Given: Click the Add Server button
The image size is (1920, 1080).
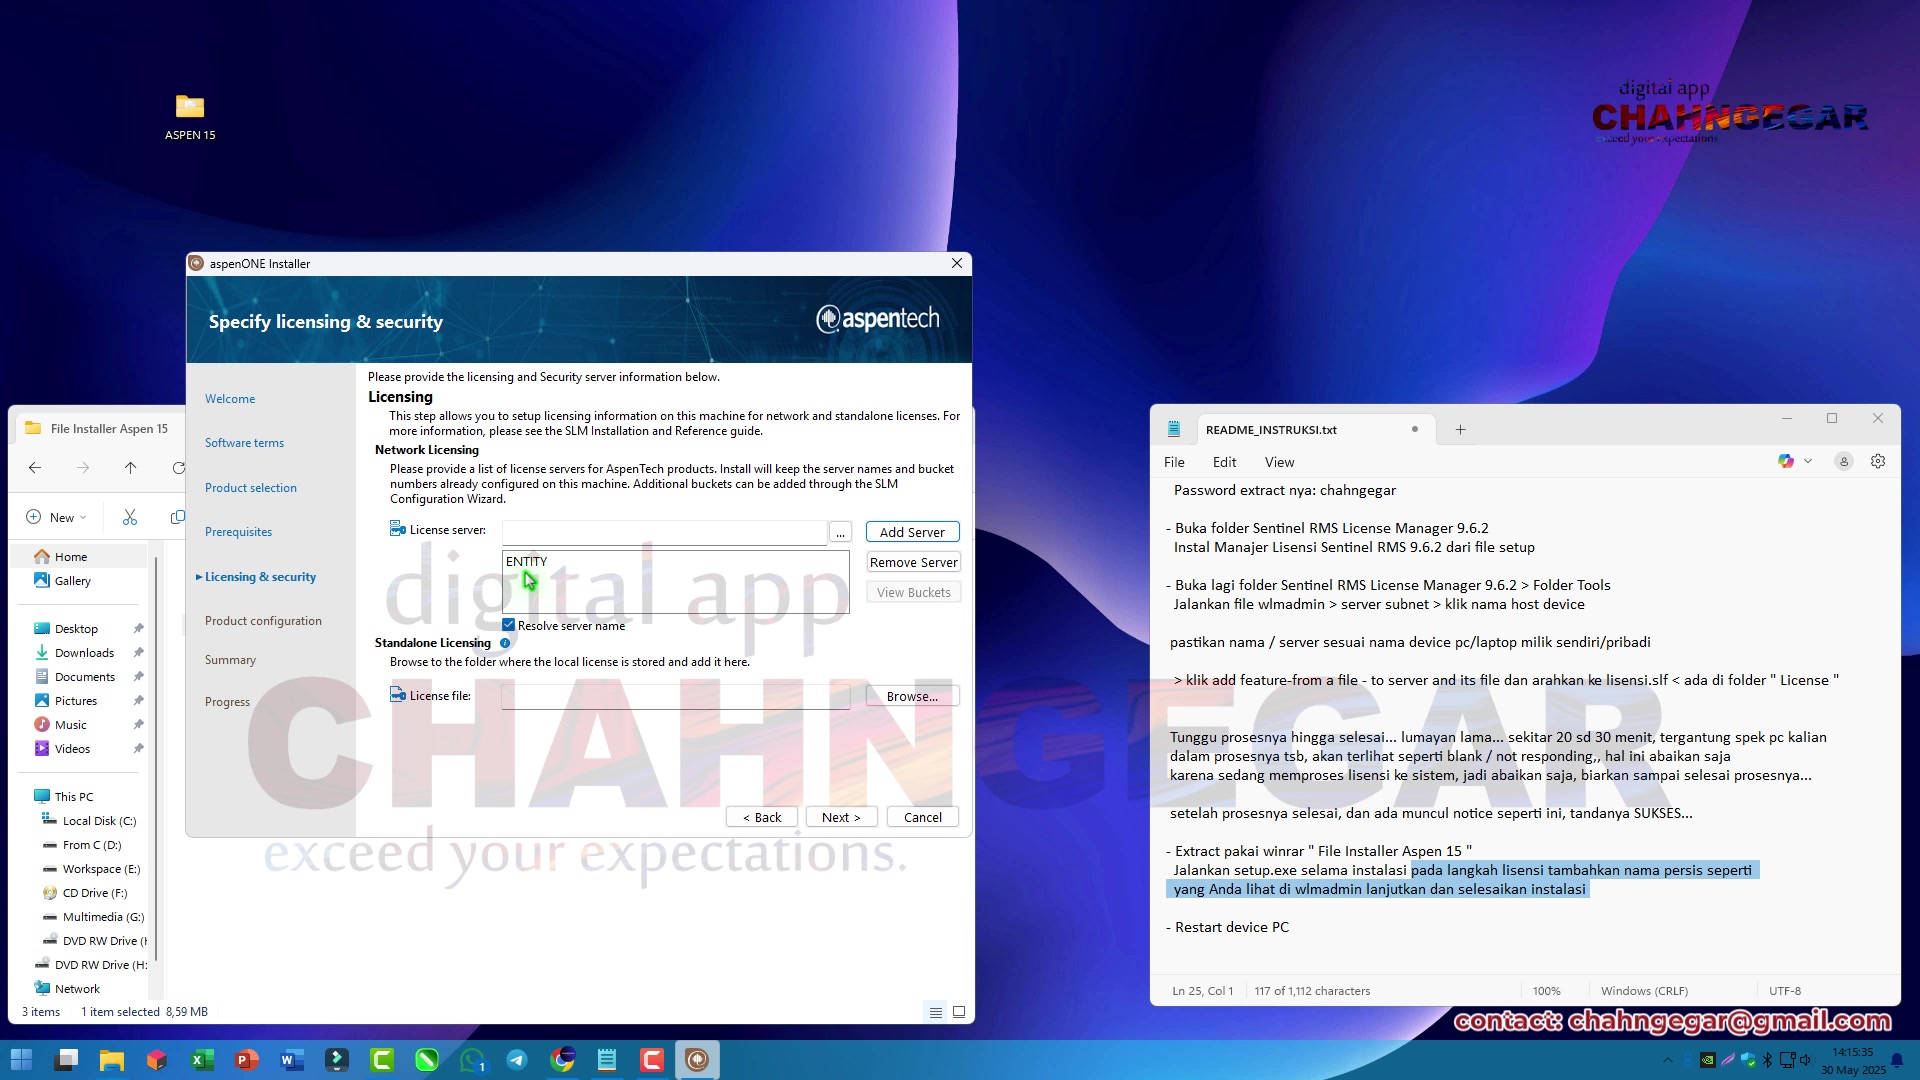Looking at the screenshot, I should tap(912, 532).
